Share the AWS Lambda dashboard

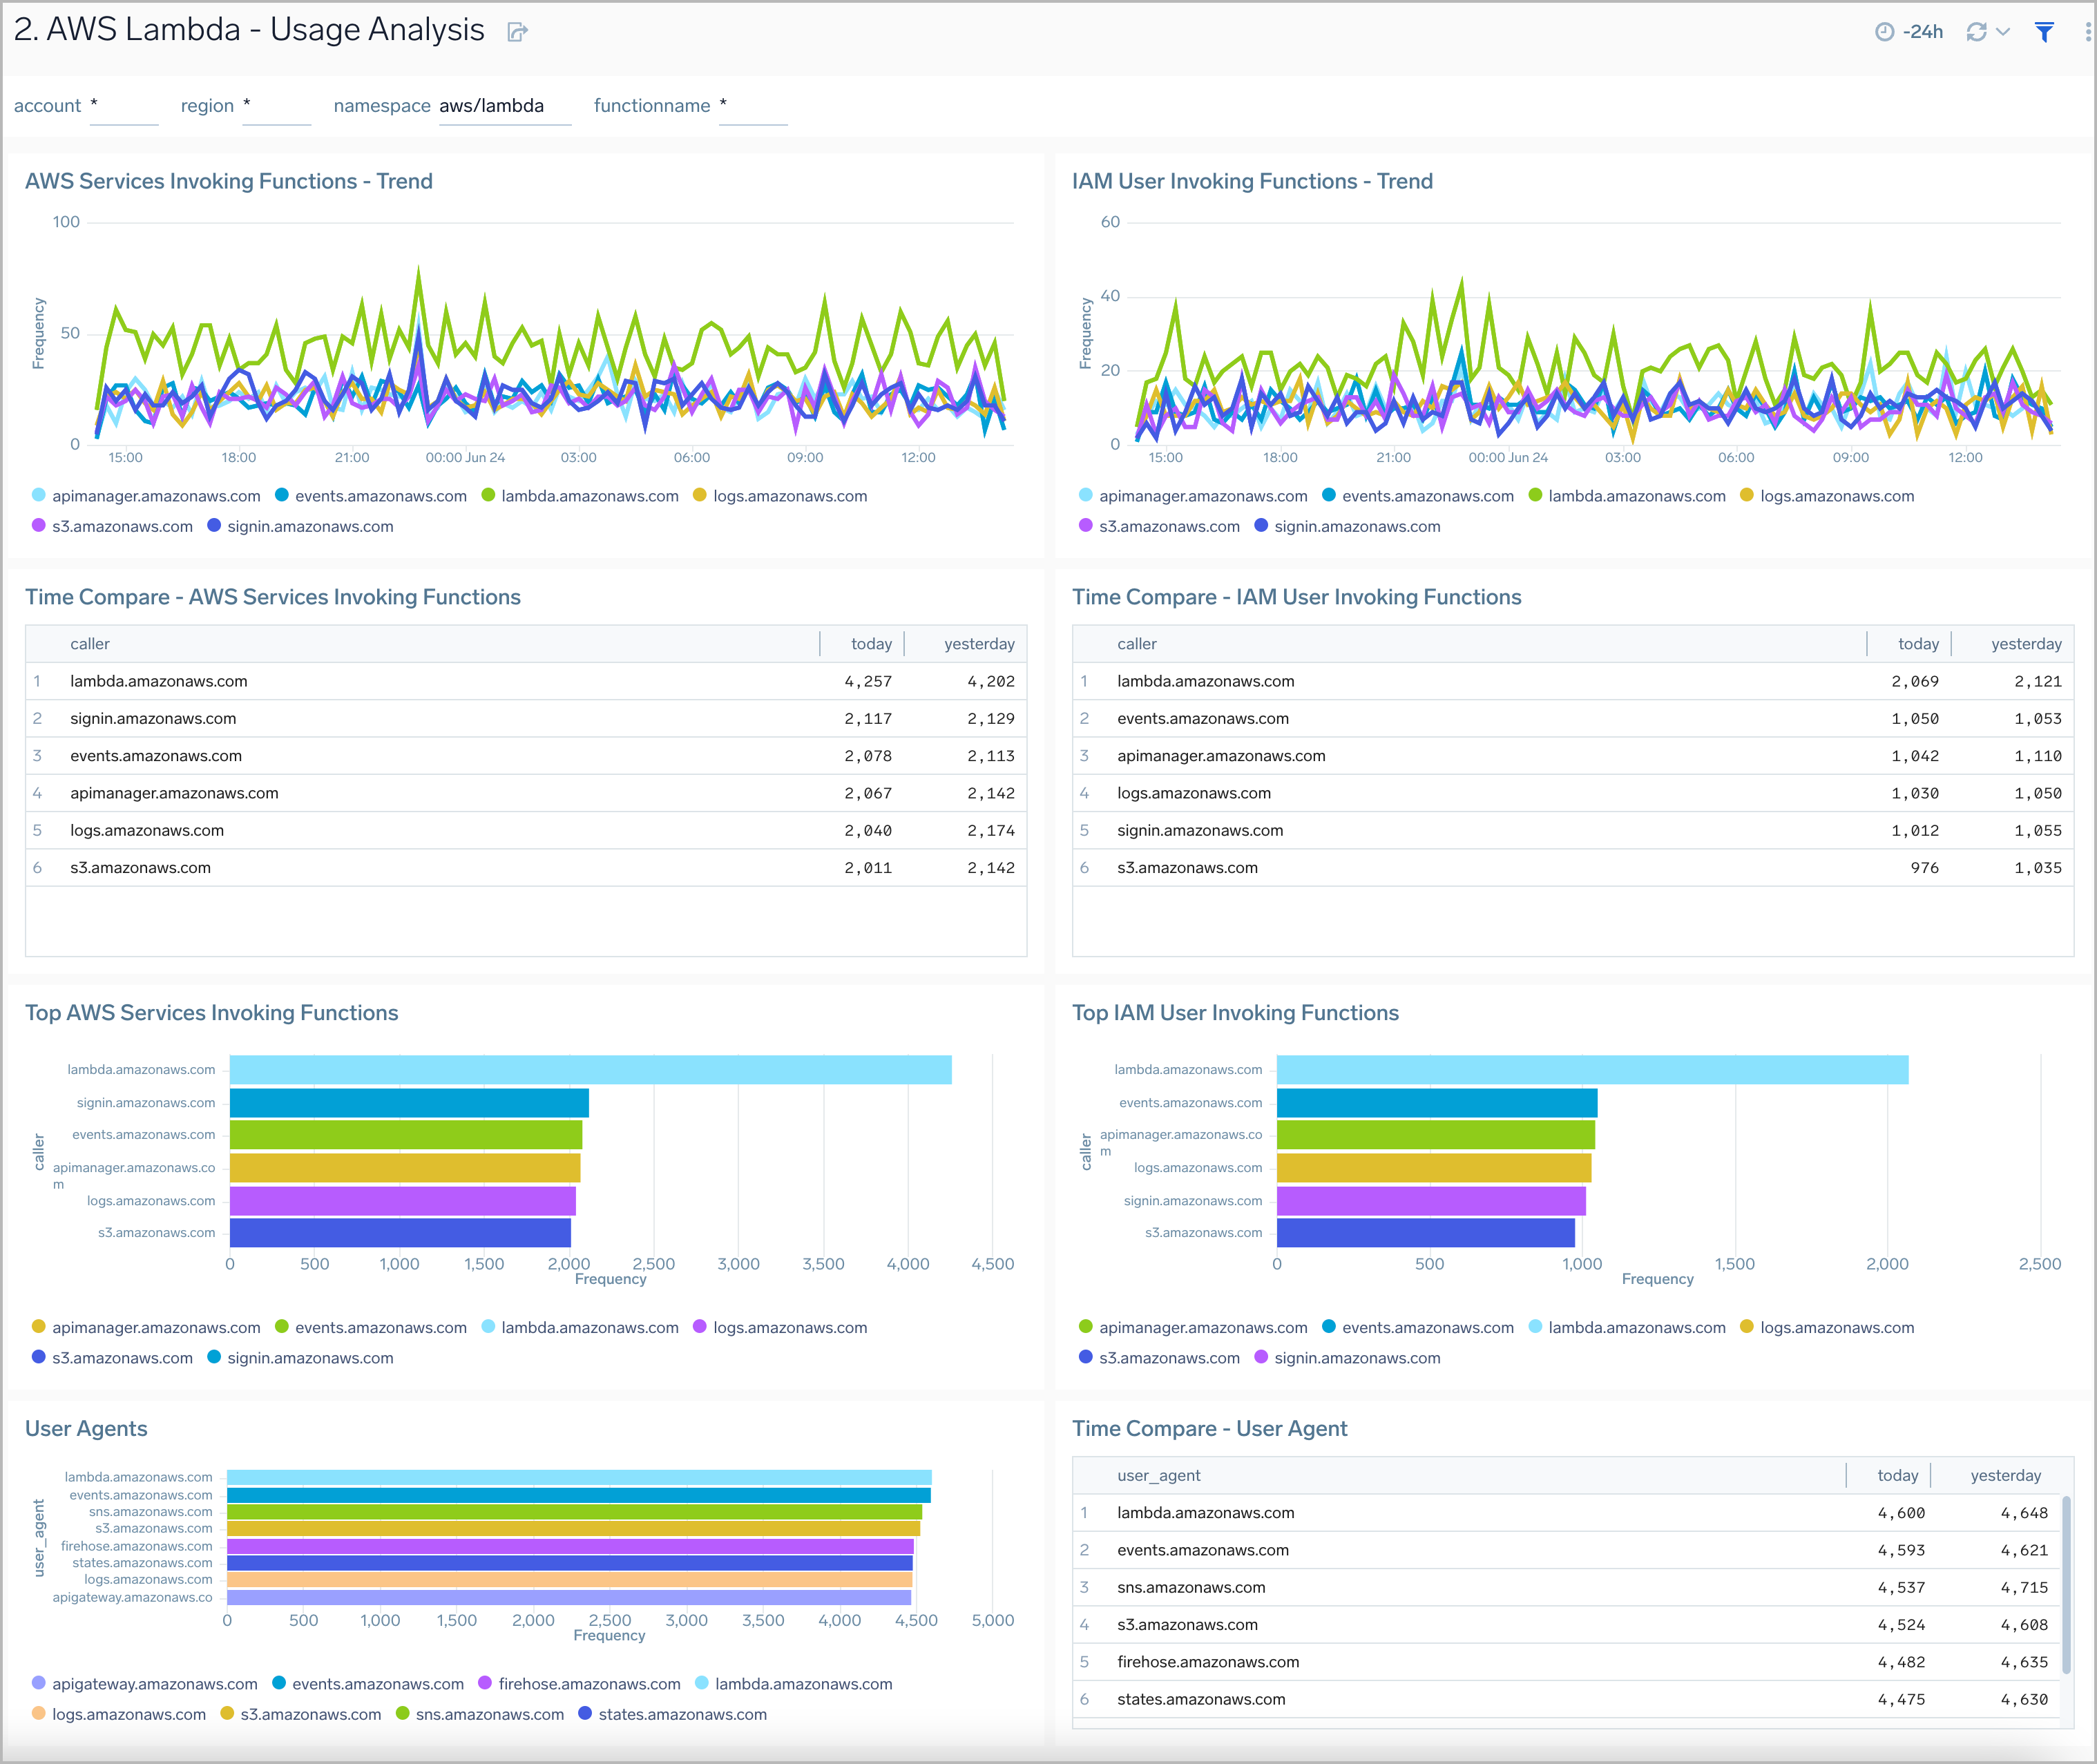click(517, 31)
